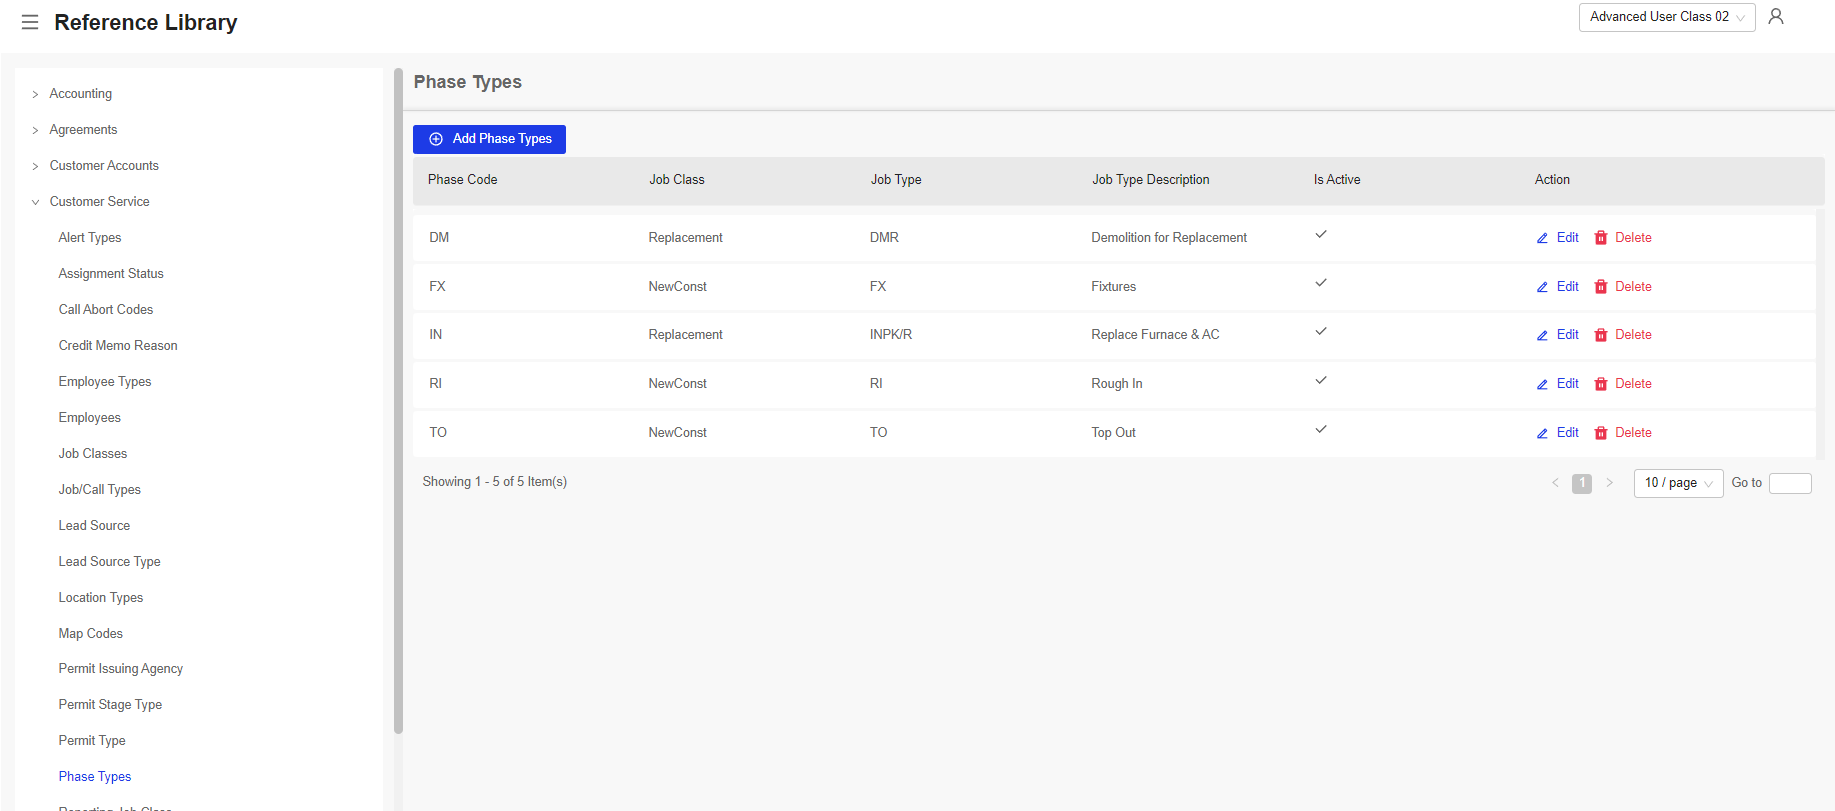
Task: Go to next page arrow
Action: click(x=1609, y=483)
